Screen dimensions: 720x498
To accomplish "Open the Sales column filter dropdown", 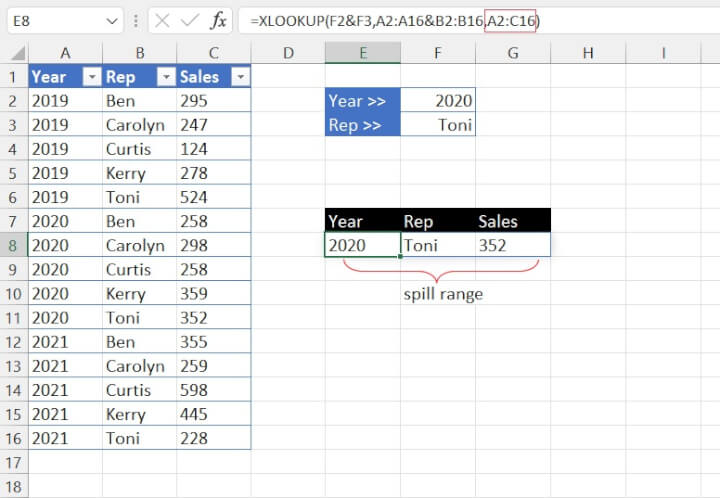I will [x=239, y=77].
